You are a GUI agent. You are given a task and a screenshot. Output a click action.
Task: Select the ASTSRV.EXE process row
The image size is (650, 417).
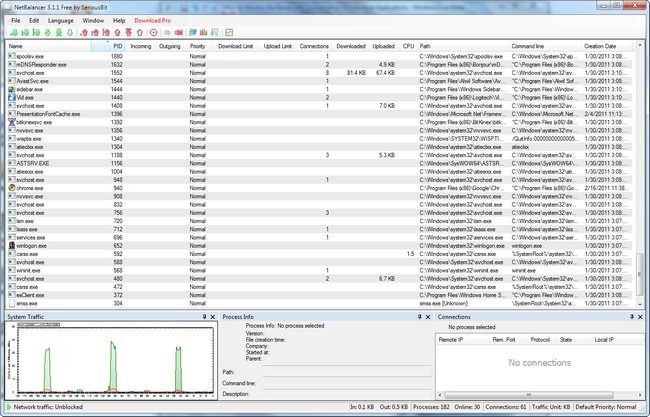click(x=319, y=163)
